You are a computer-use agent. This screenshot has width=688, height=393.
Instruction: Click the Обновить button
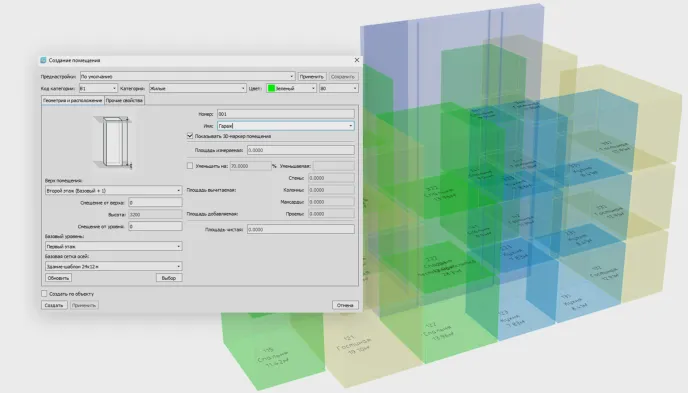point(58,278)
